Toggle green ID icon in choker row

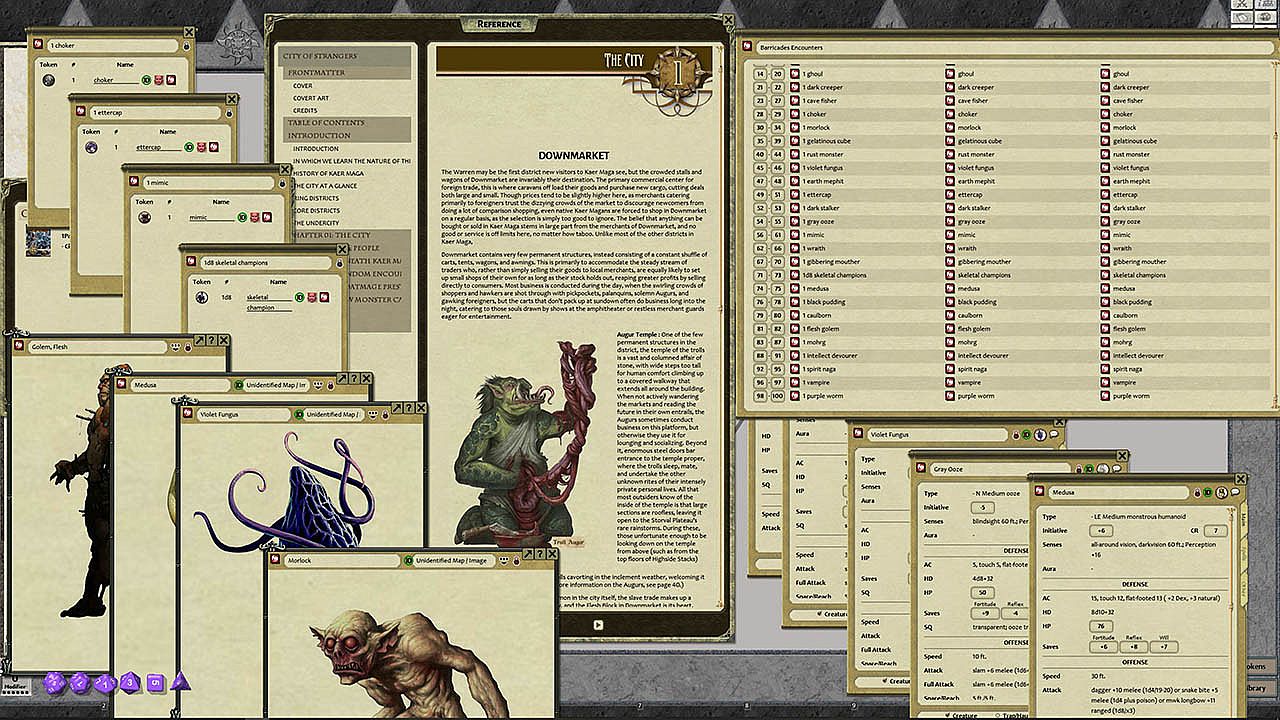point(146,80)
